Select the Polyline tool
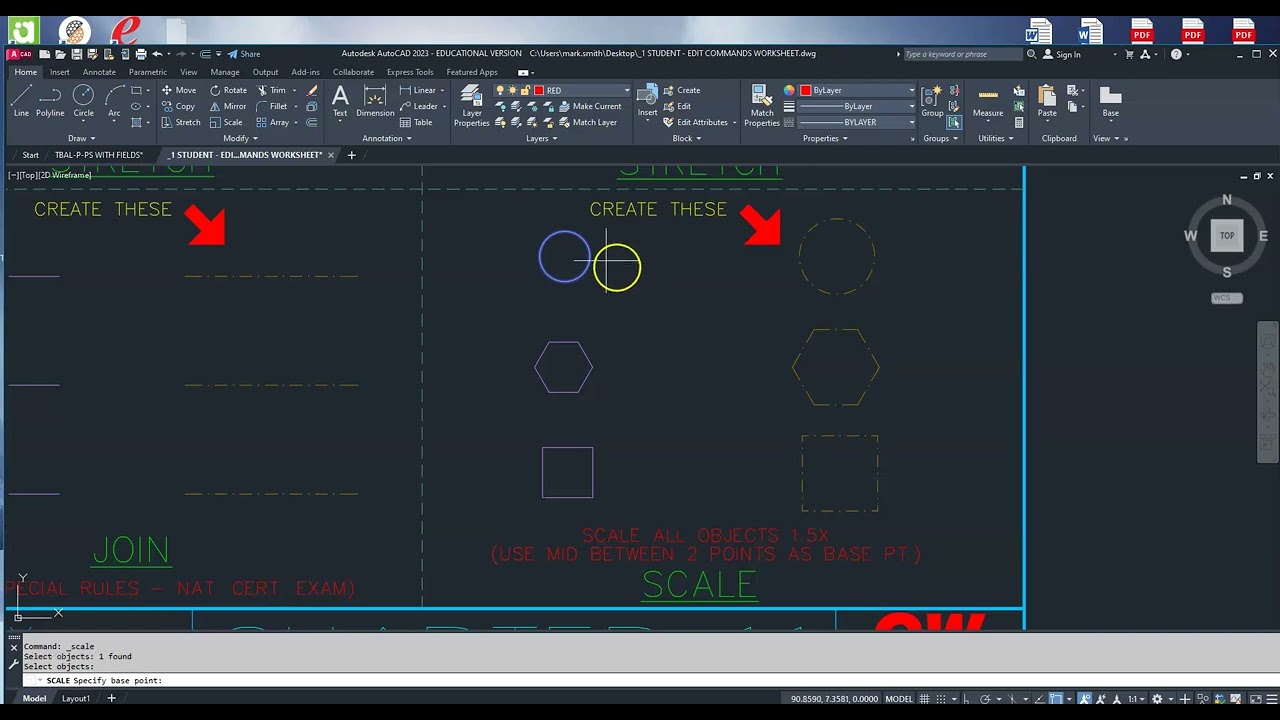This screenshot has height=720, width=1280. tap(50, 101)
